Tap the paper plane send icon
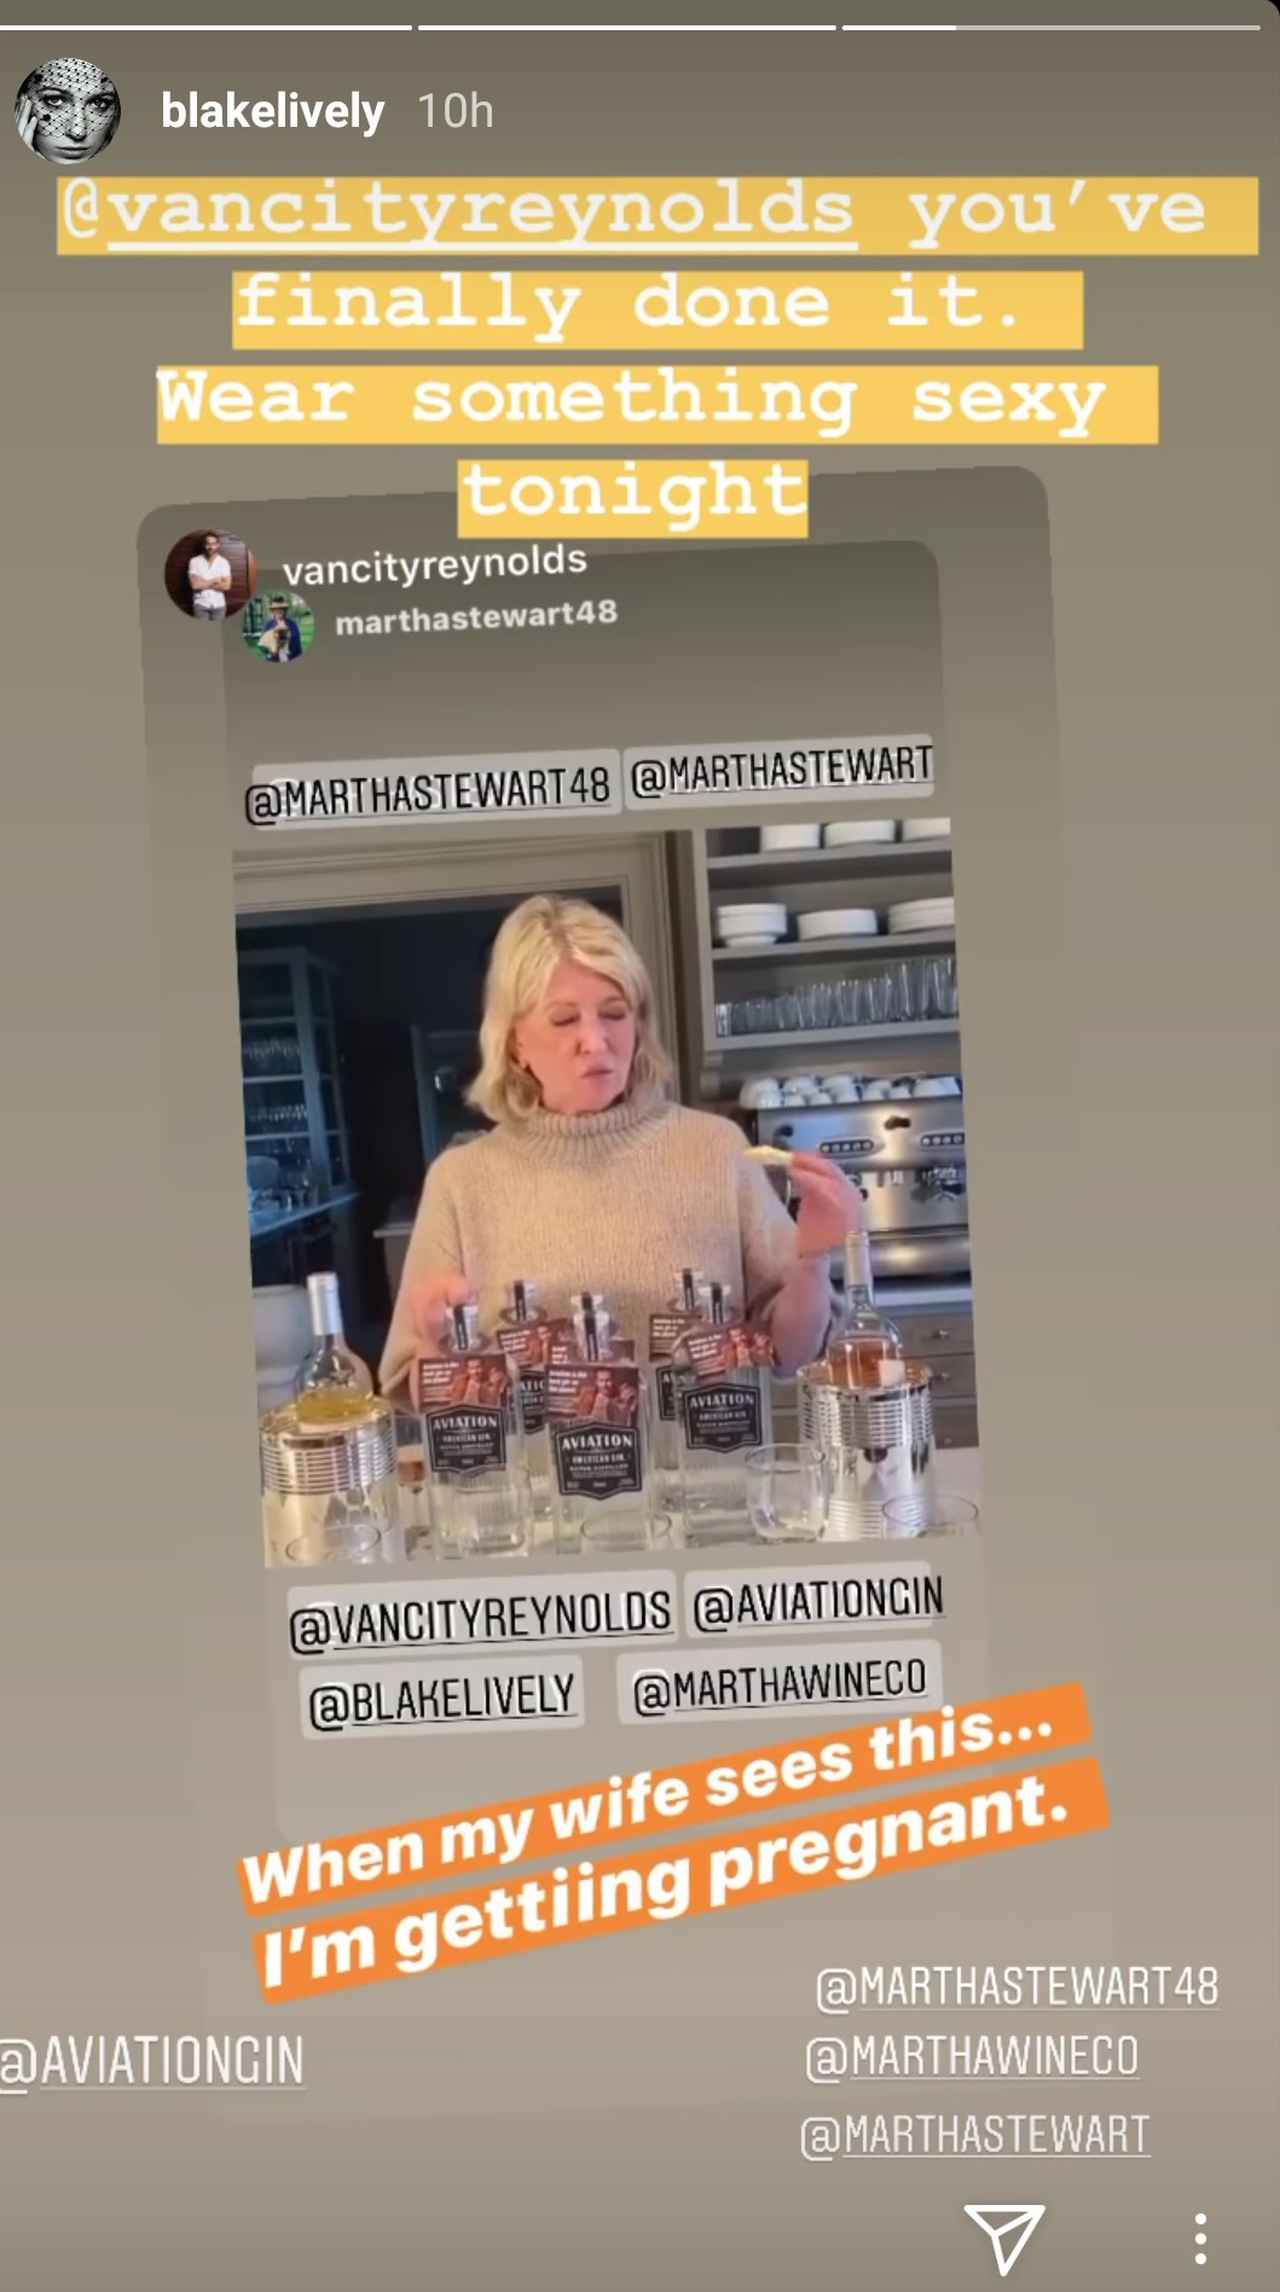This screenshot has width=1280, height=2292. 1004,2237
